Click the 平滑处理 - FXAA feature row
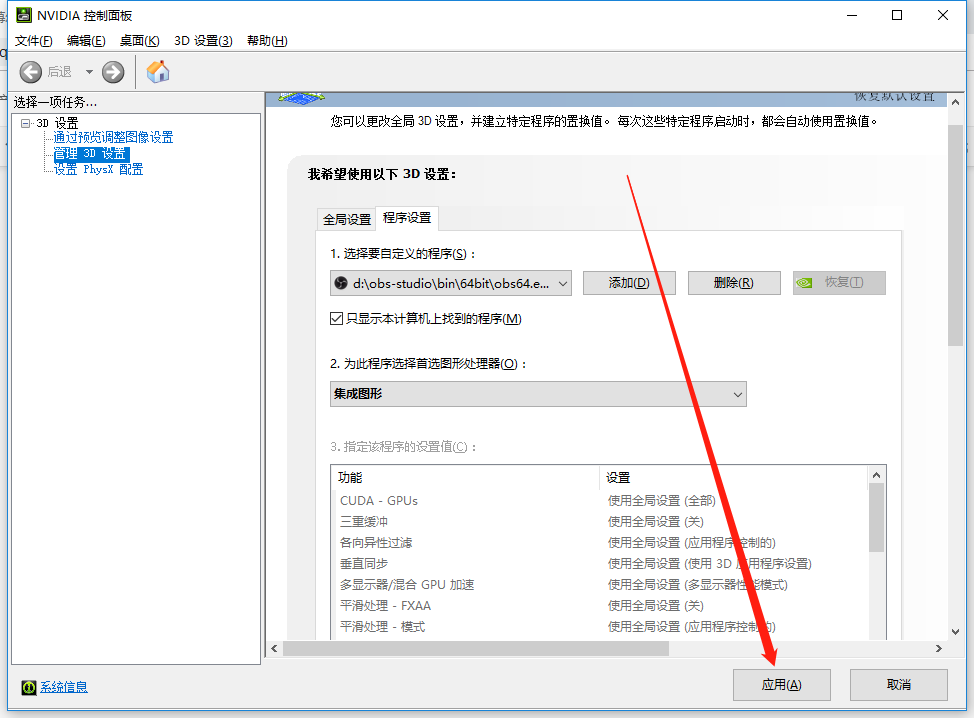The height and width of the screenshot is (718, 974). coord(599,606)
